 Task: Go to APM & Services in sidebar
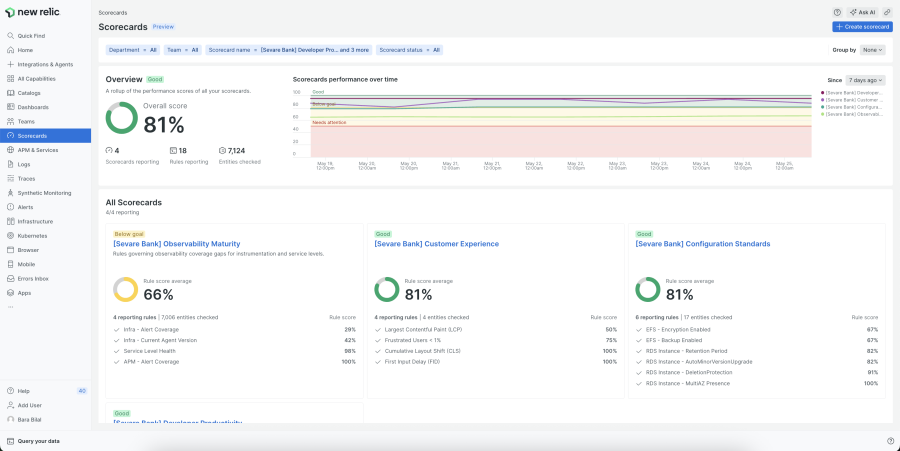(x=38, y=150)
